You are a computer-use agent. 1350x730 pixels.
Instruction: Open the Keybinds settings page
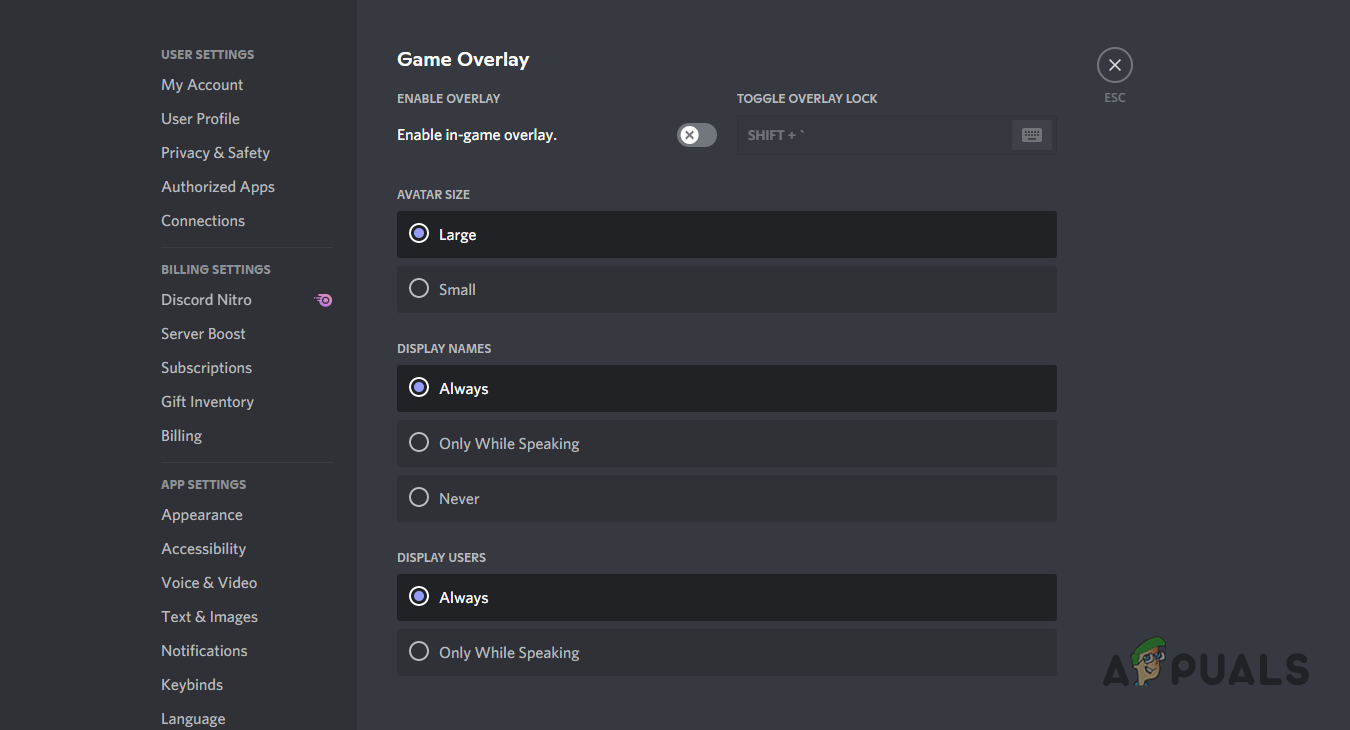[x=192, y=684]
